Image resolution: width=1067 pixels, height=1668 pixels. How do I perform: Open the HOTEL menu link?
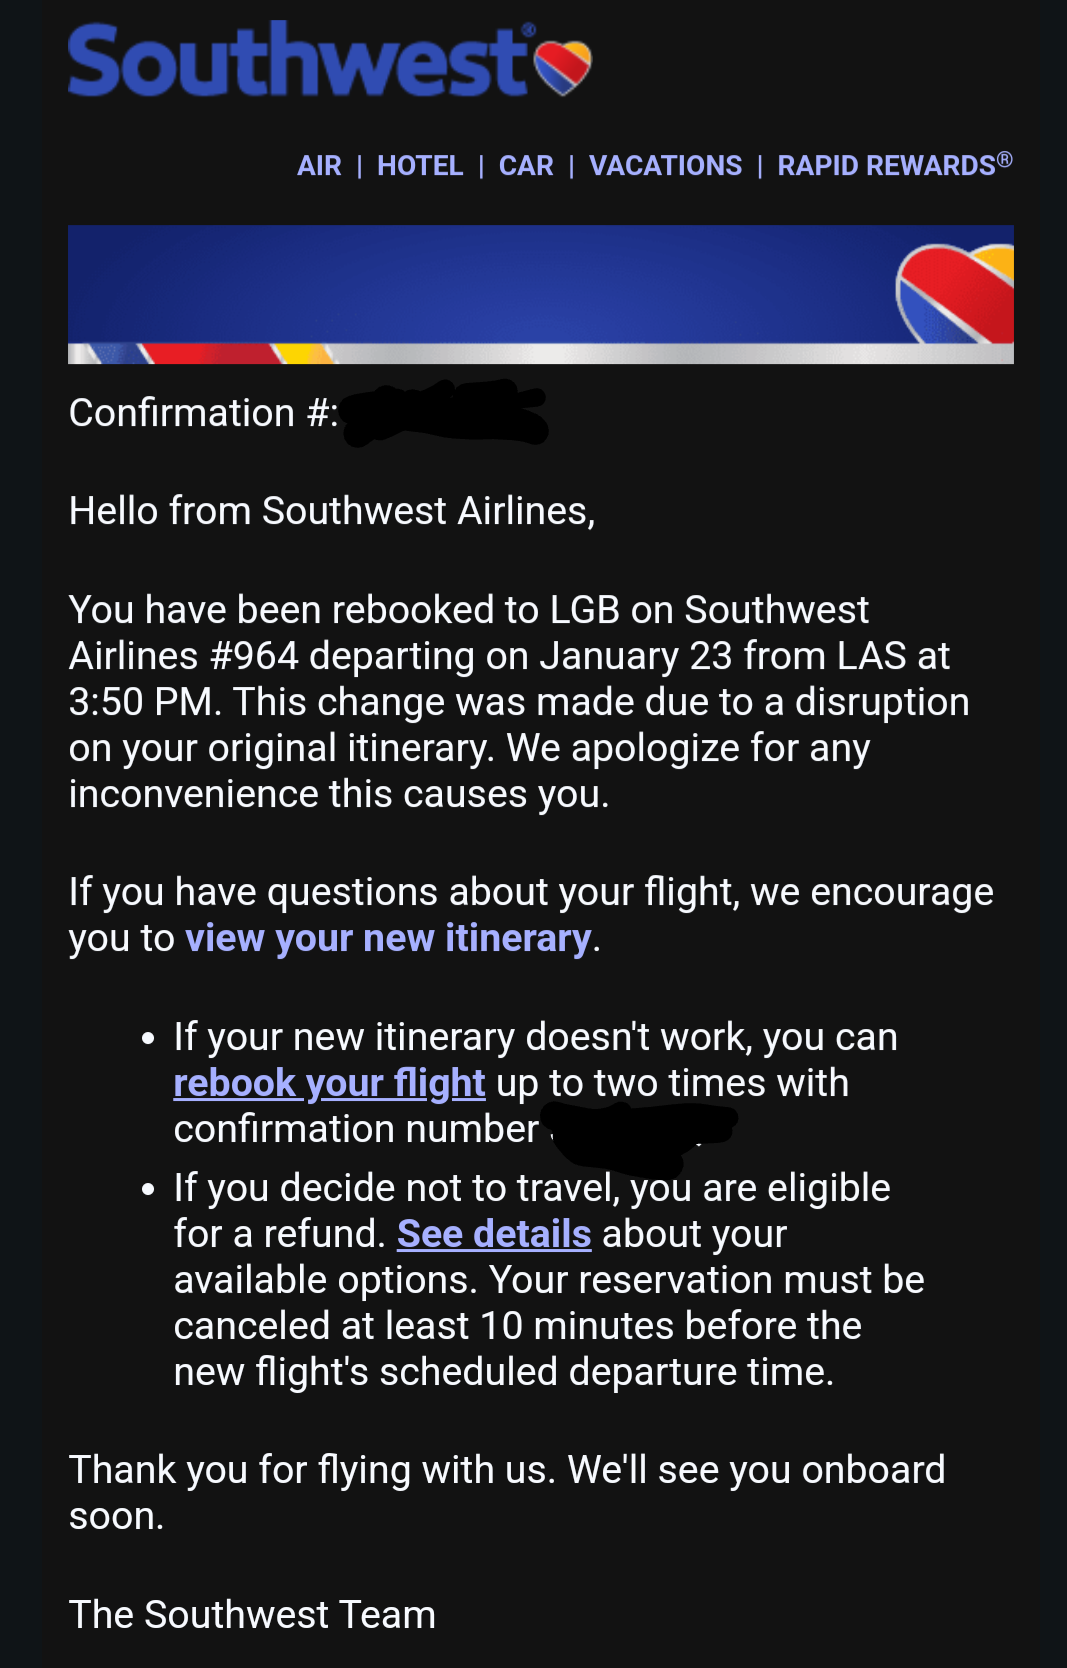pos(420,166)
